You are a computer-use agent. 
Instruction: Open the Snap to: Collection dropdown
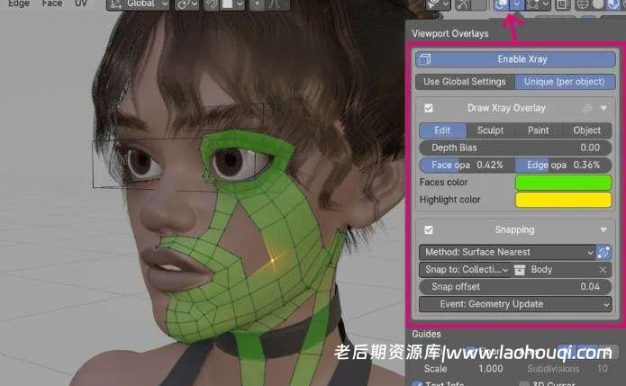click(465, 270)
